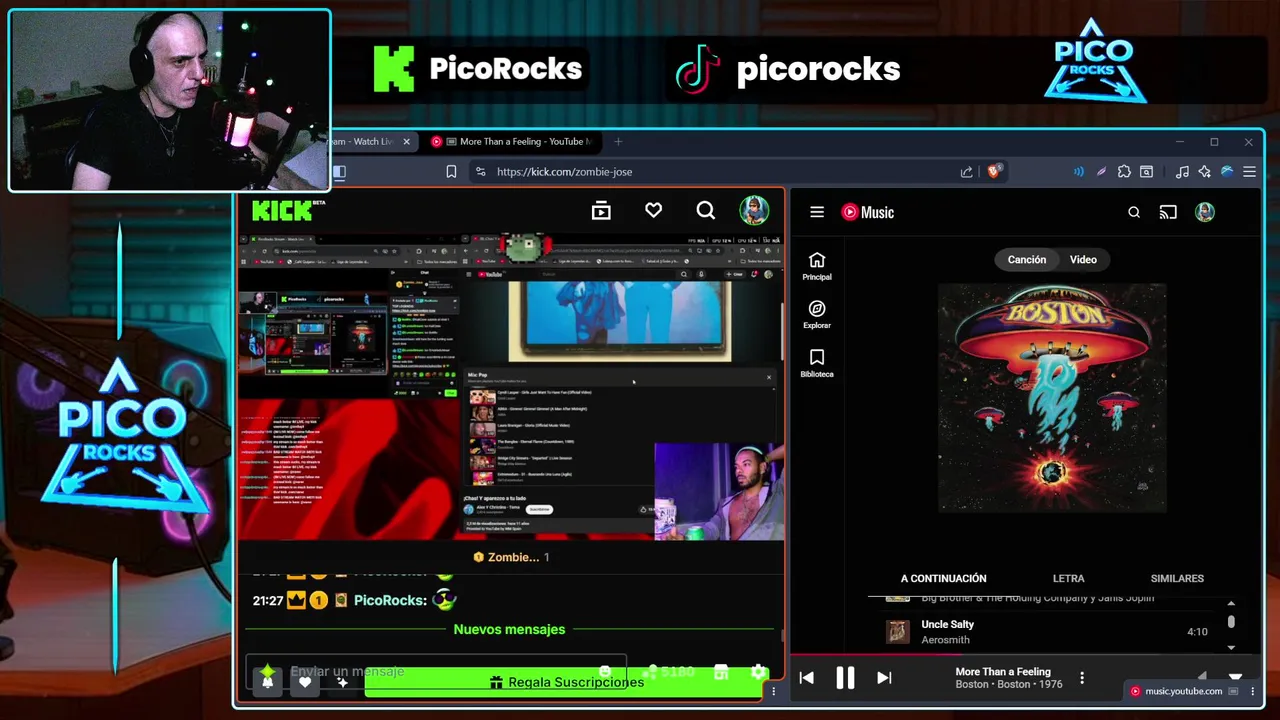The width and height of the screenshot is (1280, 720).
Task: Pause More Than a Feeling
Action: [845, 678]
